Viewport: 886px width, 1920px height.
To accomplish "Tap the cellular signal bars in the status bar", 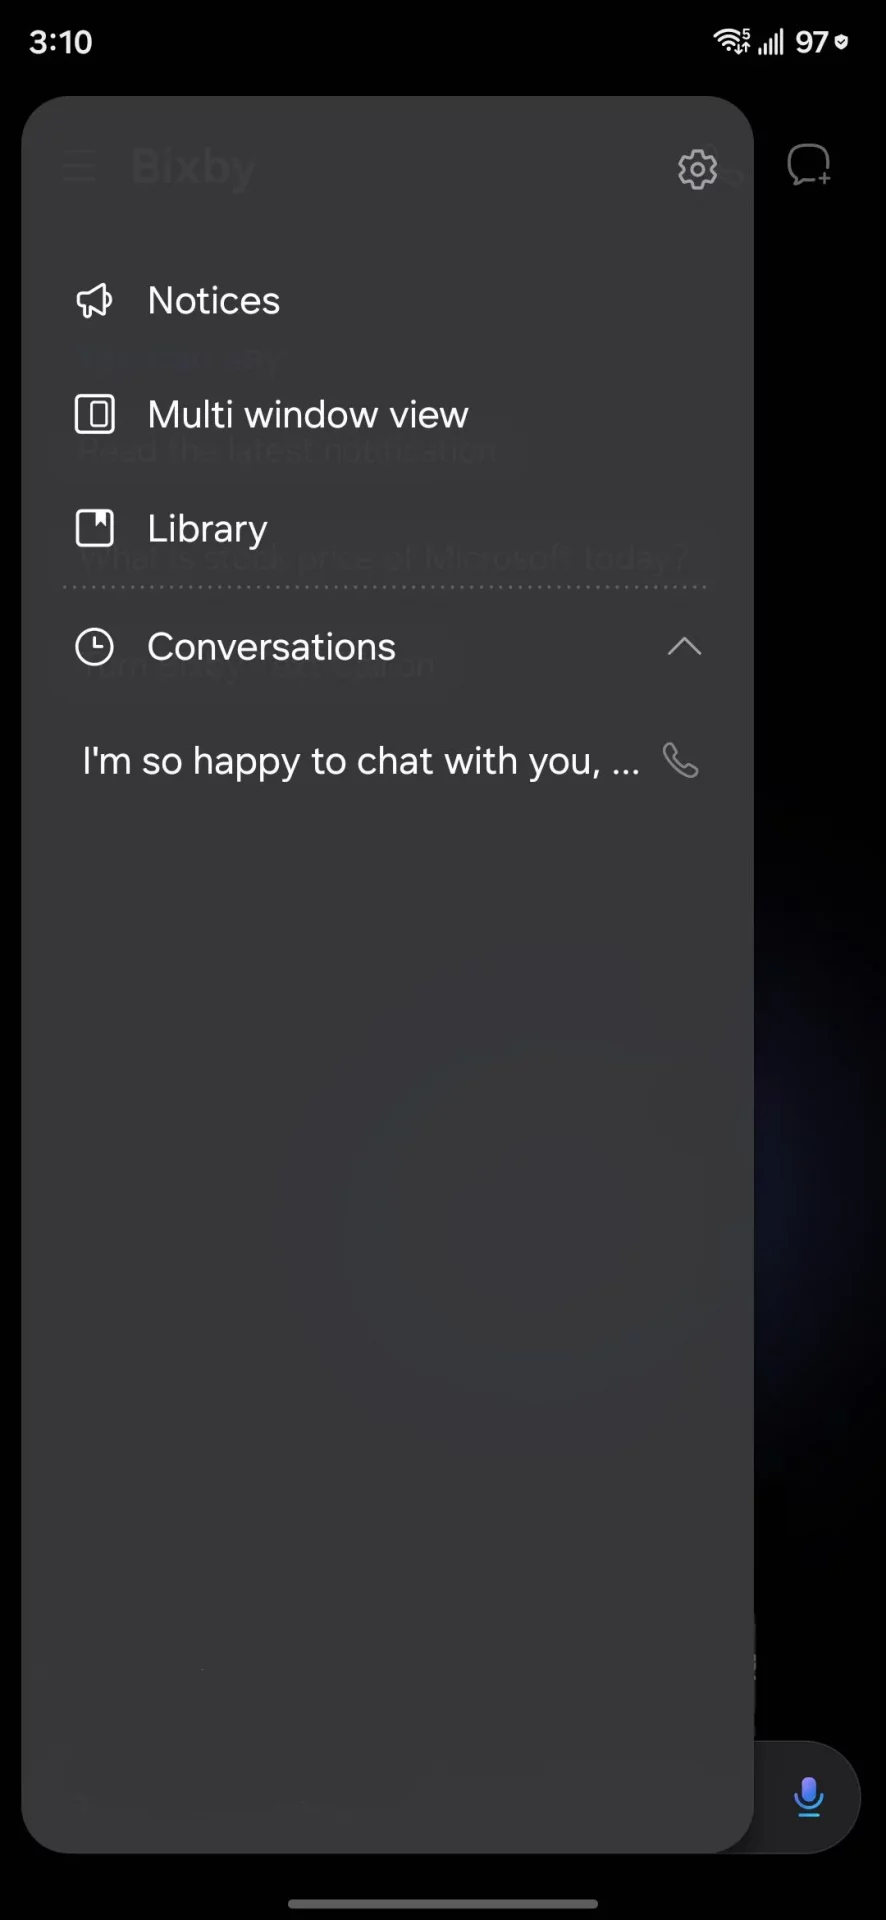I will (770, 42).
